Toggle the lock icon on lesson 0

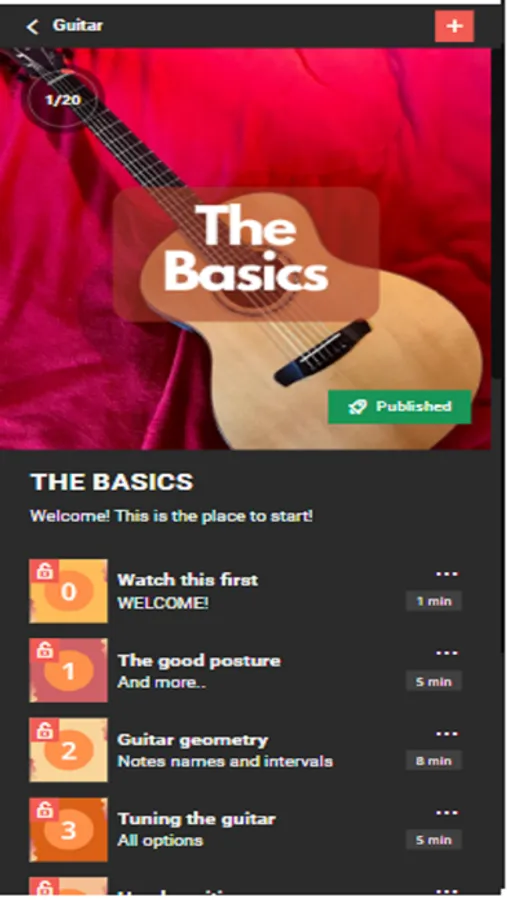click(x=44, y=571)
